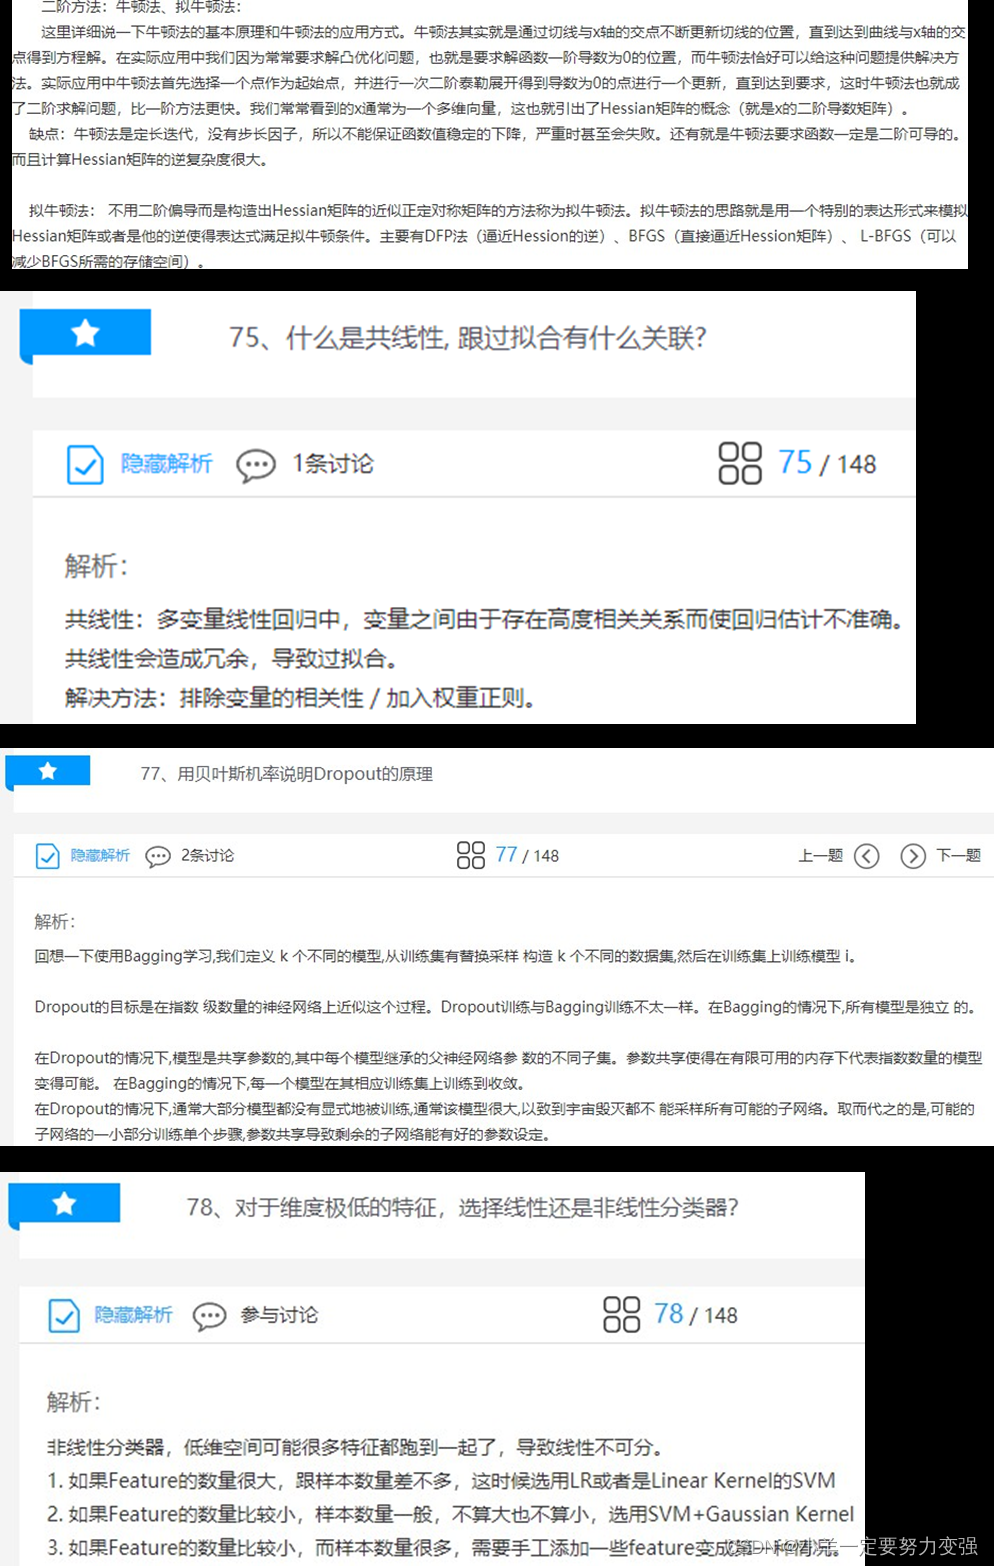Click the 78 / 148 progress counter
Screen dimensions: 994x1566
click(x=696, y=1314)
